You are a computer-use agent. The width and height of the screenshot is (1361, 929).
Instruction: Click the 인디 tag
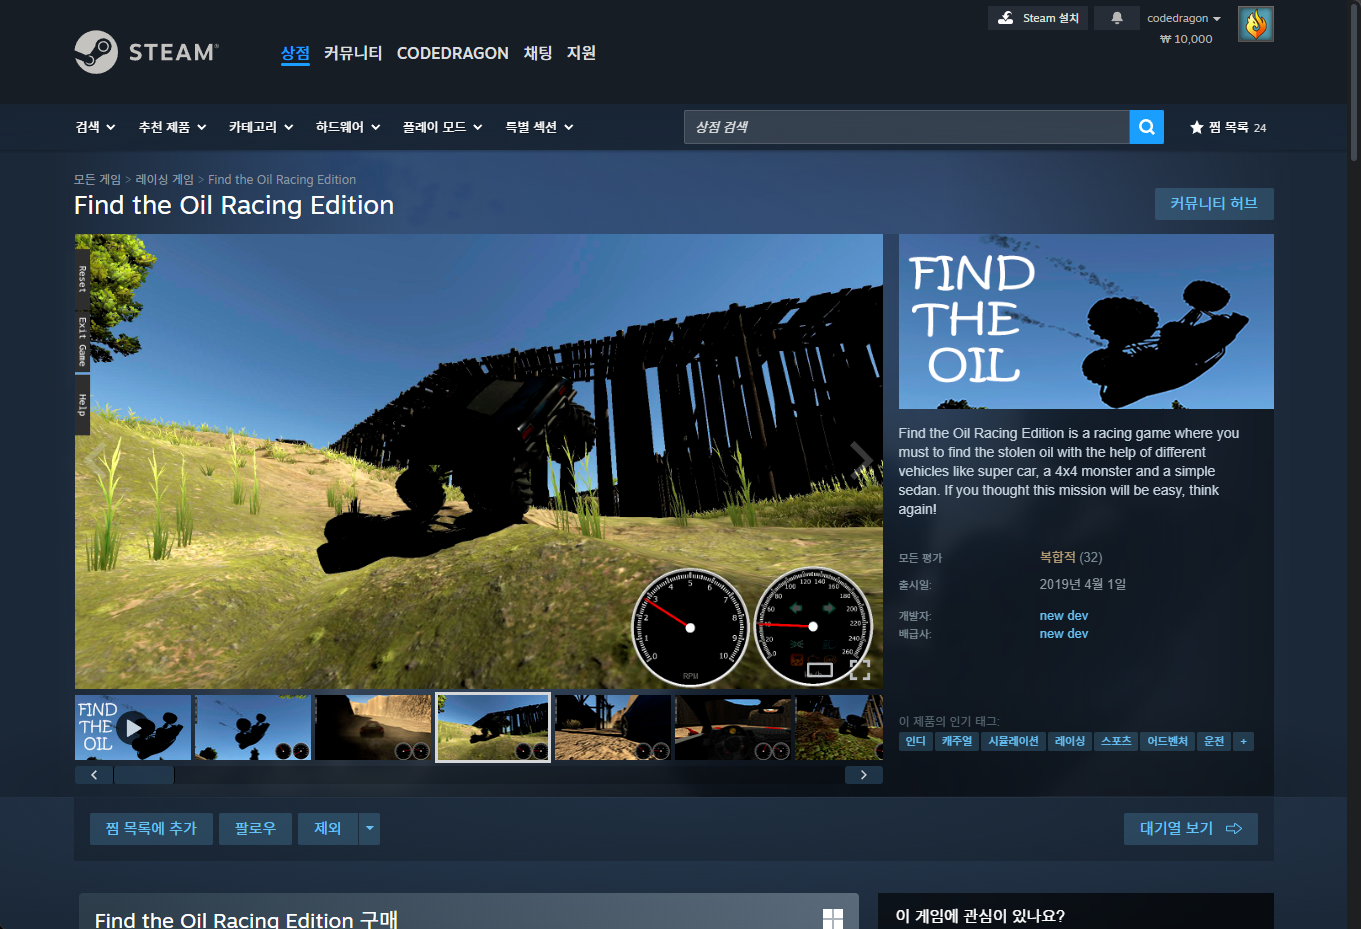click(916, 741)
